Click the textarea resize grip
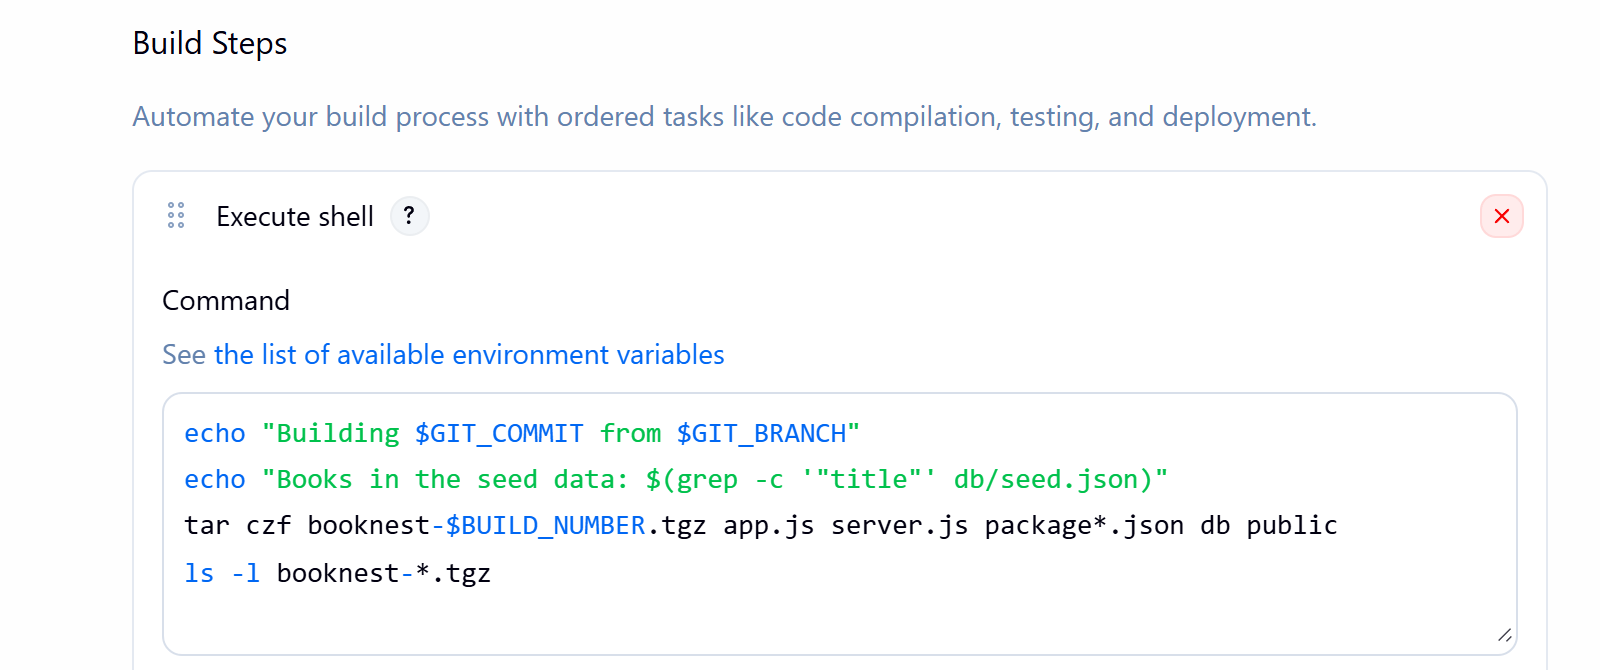The image size is (1600, 670). point(1504,635)
